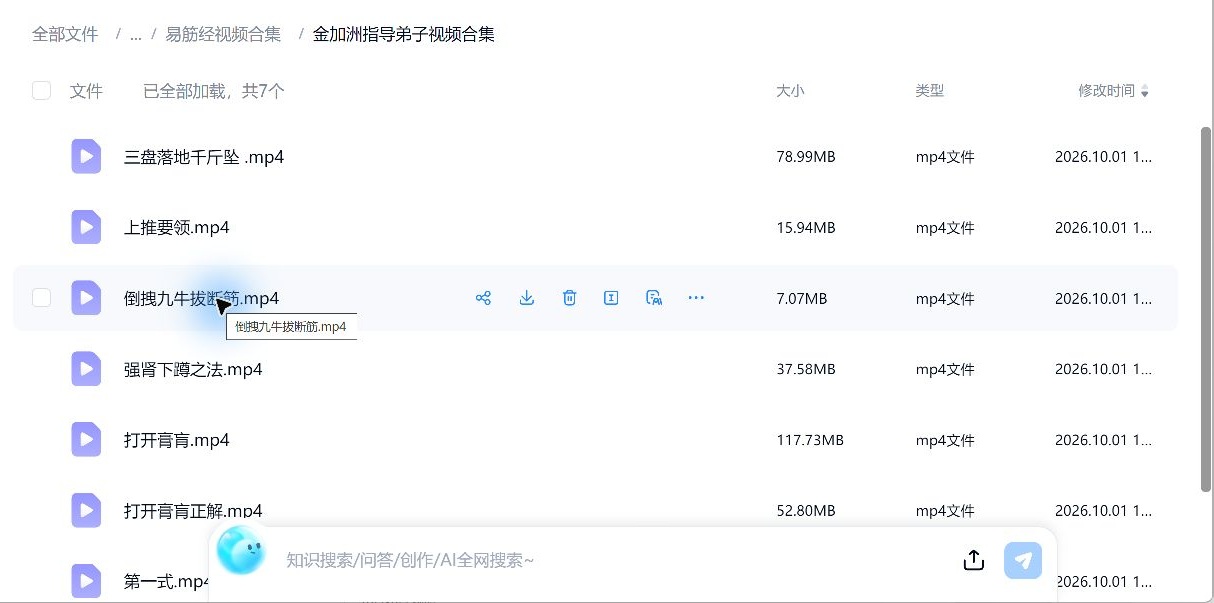
Task: Click the 15.94MB size value
Action: (806, 228)
